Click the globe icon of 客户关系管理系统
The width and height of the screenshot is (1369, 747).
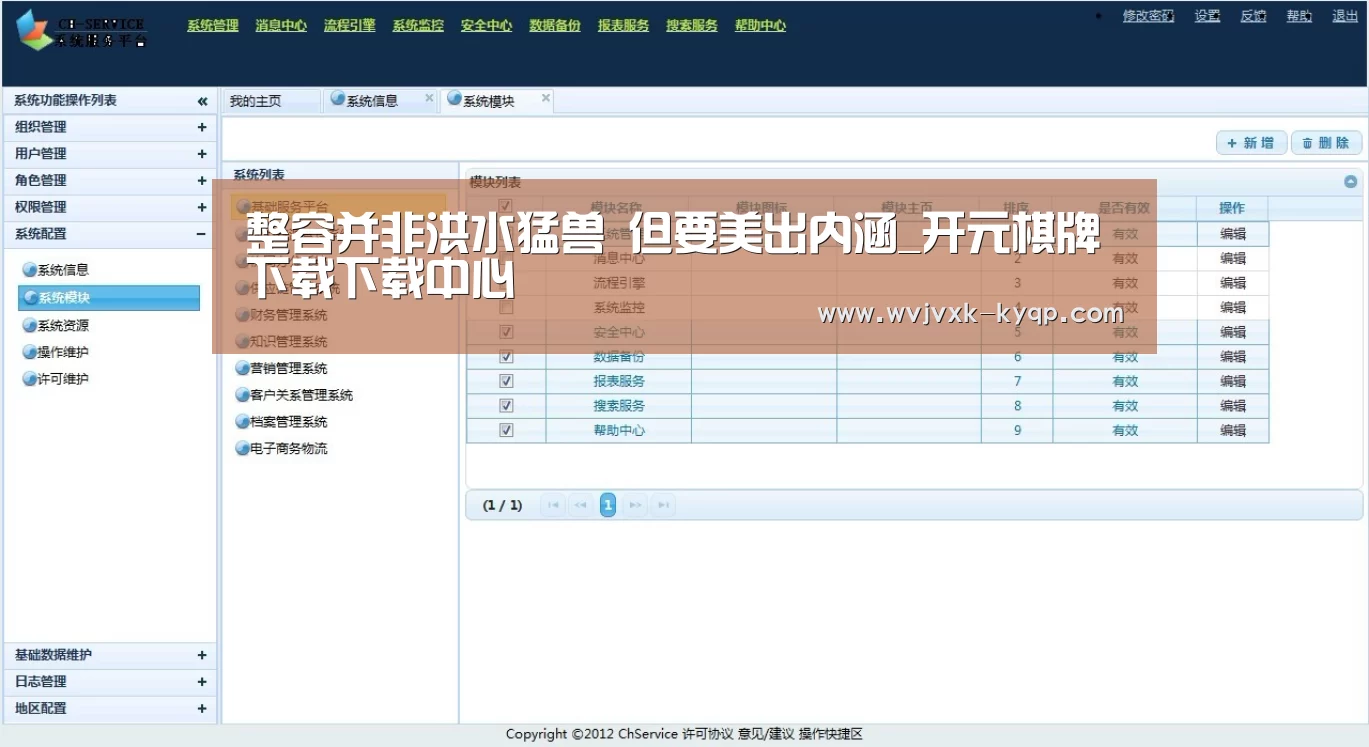(242, 395)
